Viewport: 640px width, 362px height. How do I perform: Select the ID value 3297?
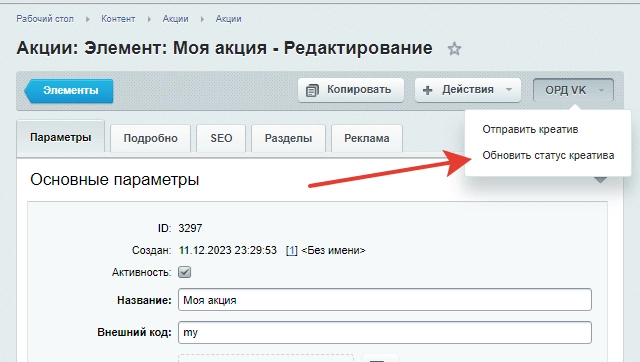190,228
